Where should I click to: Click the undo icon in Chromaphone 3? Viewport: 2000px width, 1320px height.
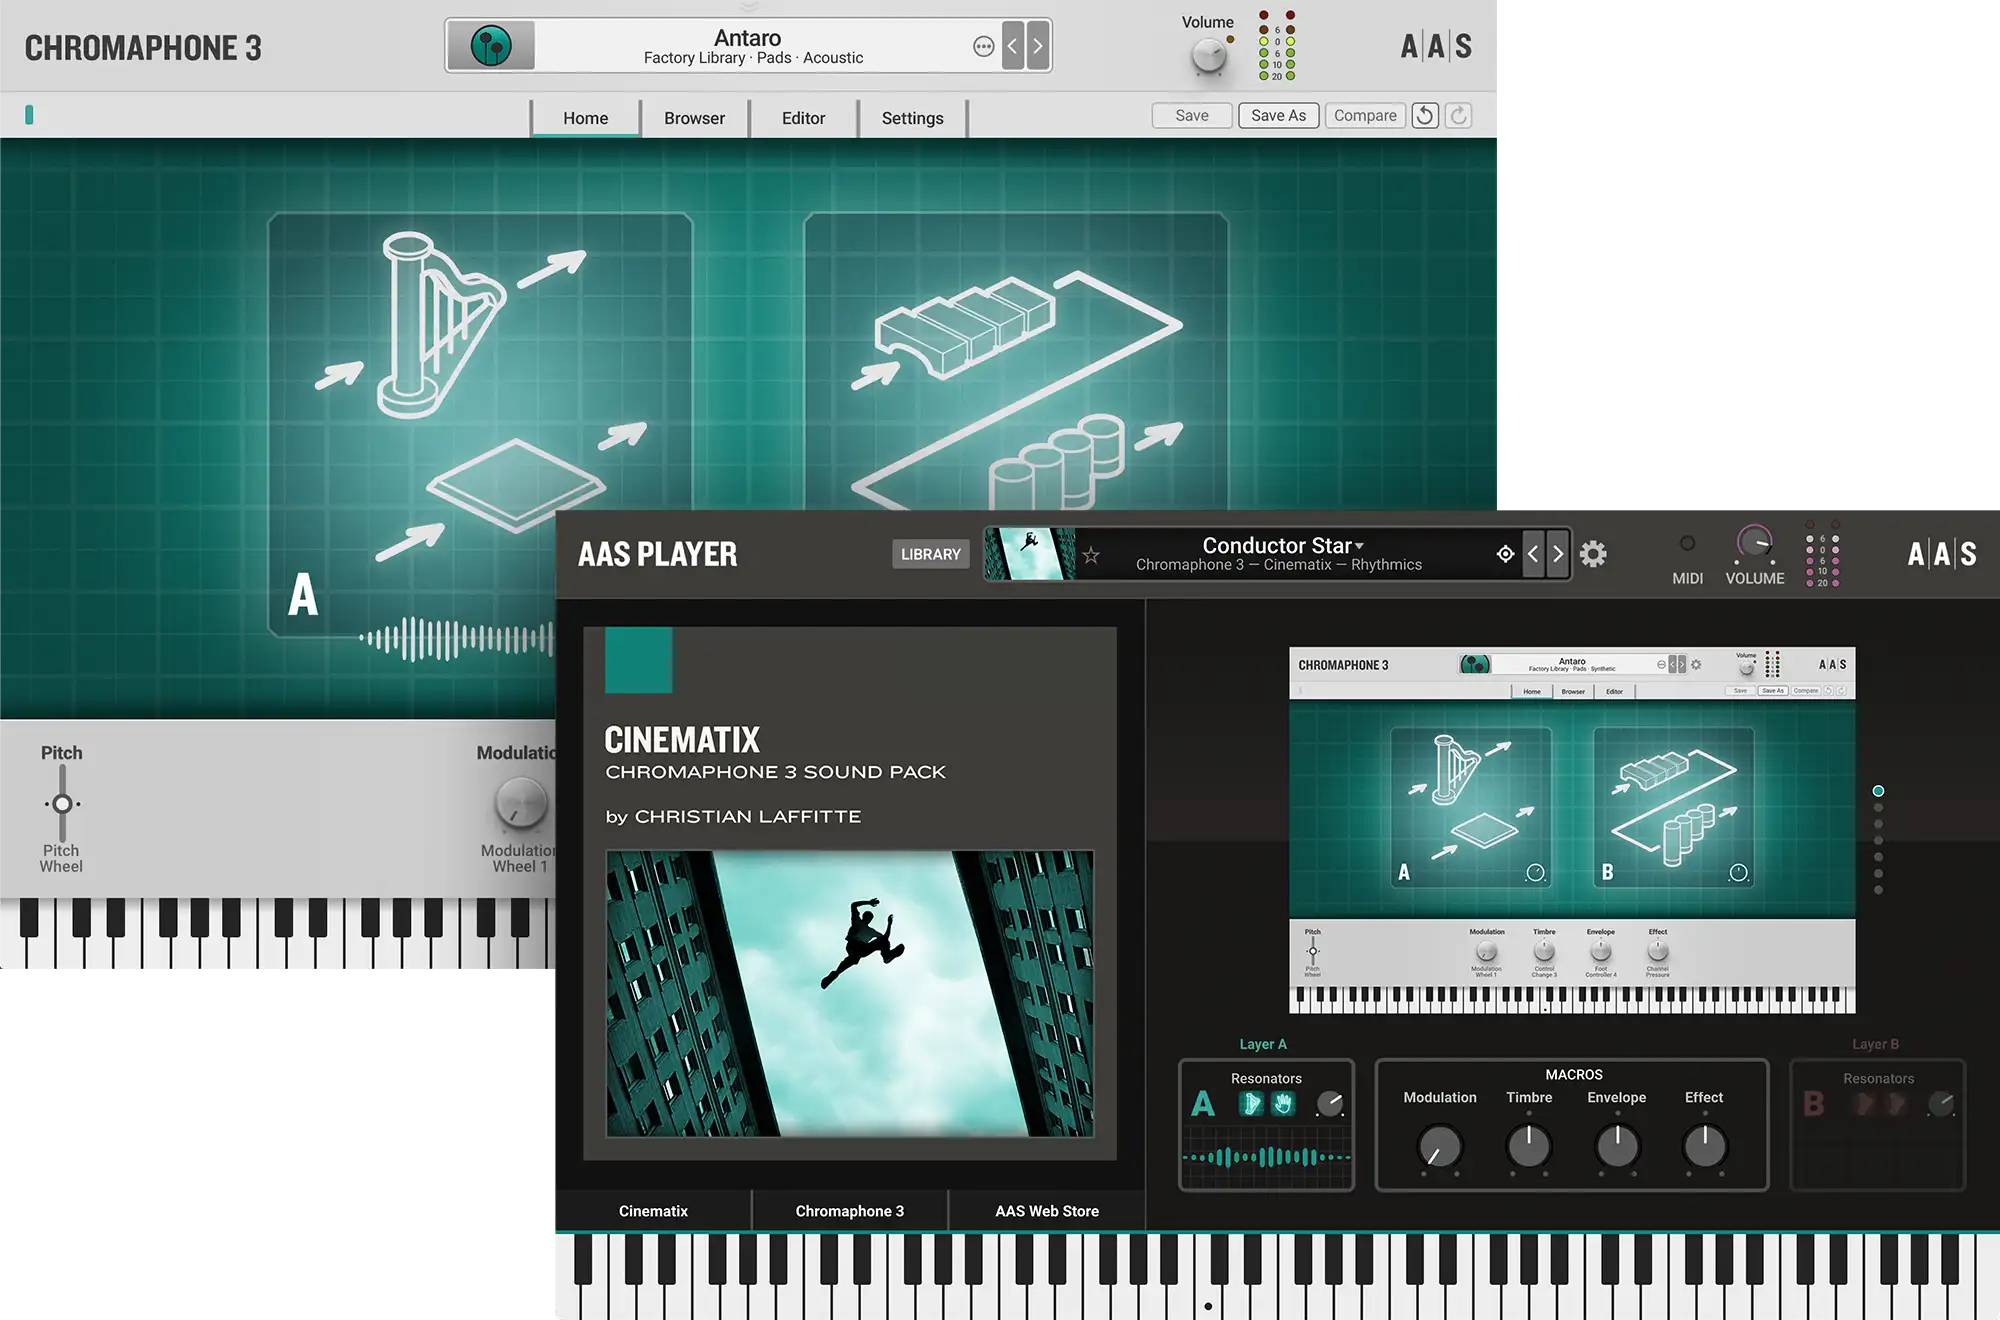tap(1425, 116)
